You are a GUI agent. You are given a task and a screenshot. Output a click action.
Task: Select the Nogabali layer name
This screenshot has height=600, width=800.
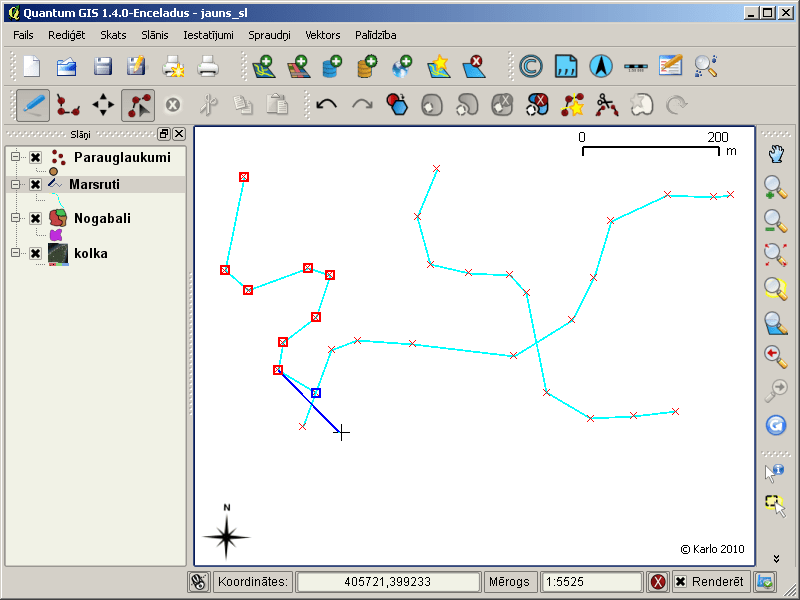102,218
